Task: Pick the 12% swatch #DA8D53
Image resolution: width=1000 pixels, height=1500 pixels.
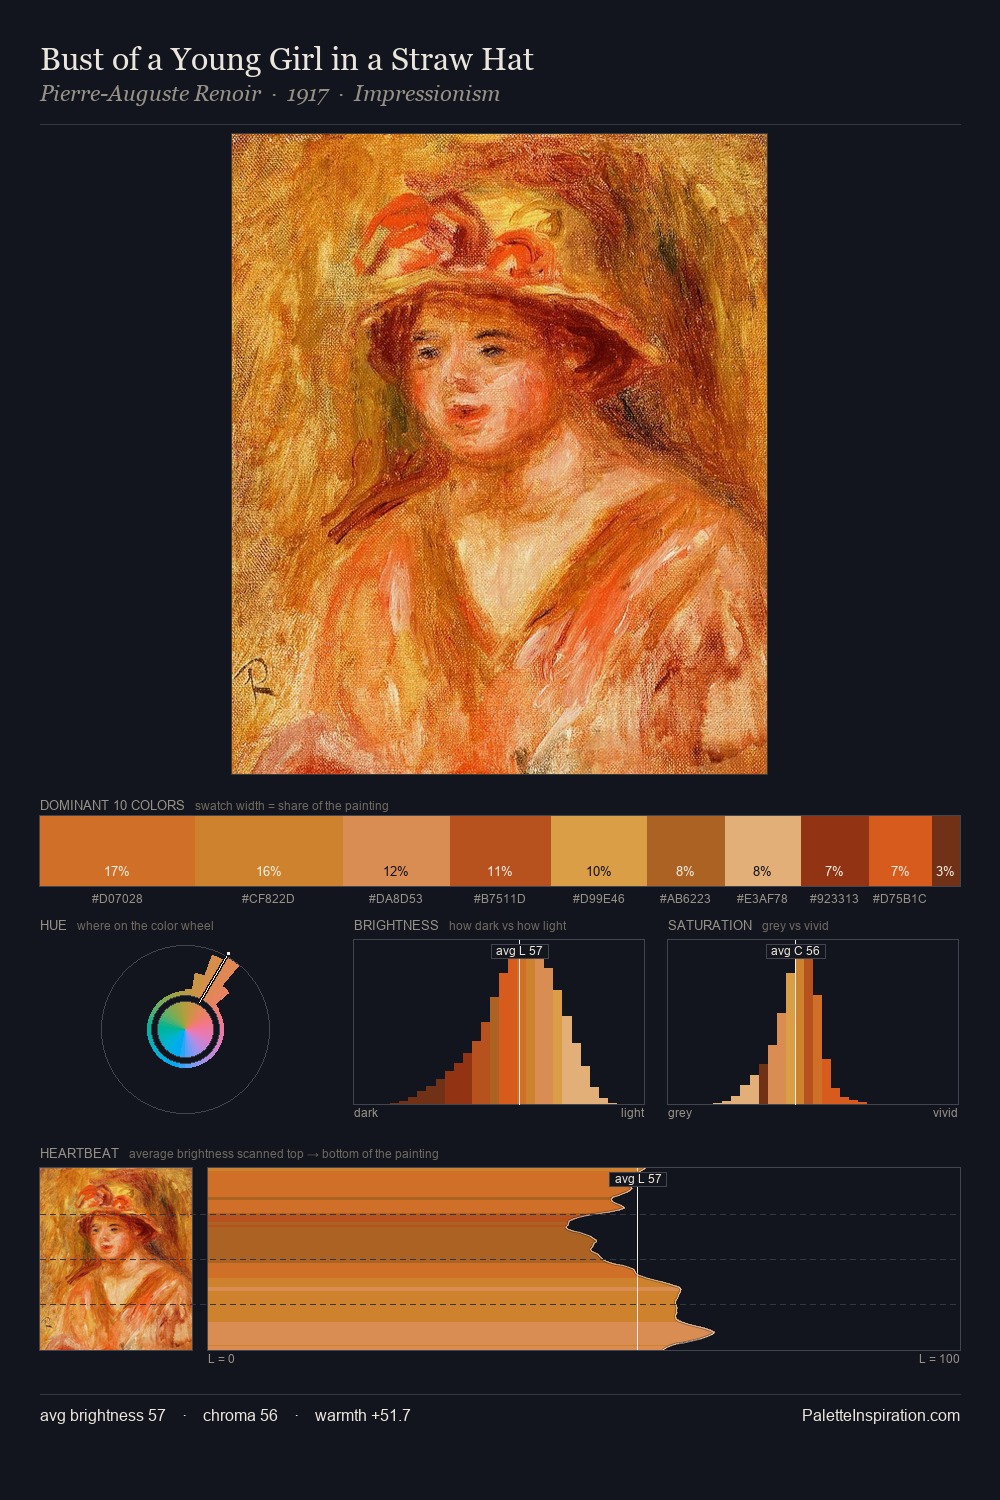Action: [x=396, y=851]
